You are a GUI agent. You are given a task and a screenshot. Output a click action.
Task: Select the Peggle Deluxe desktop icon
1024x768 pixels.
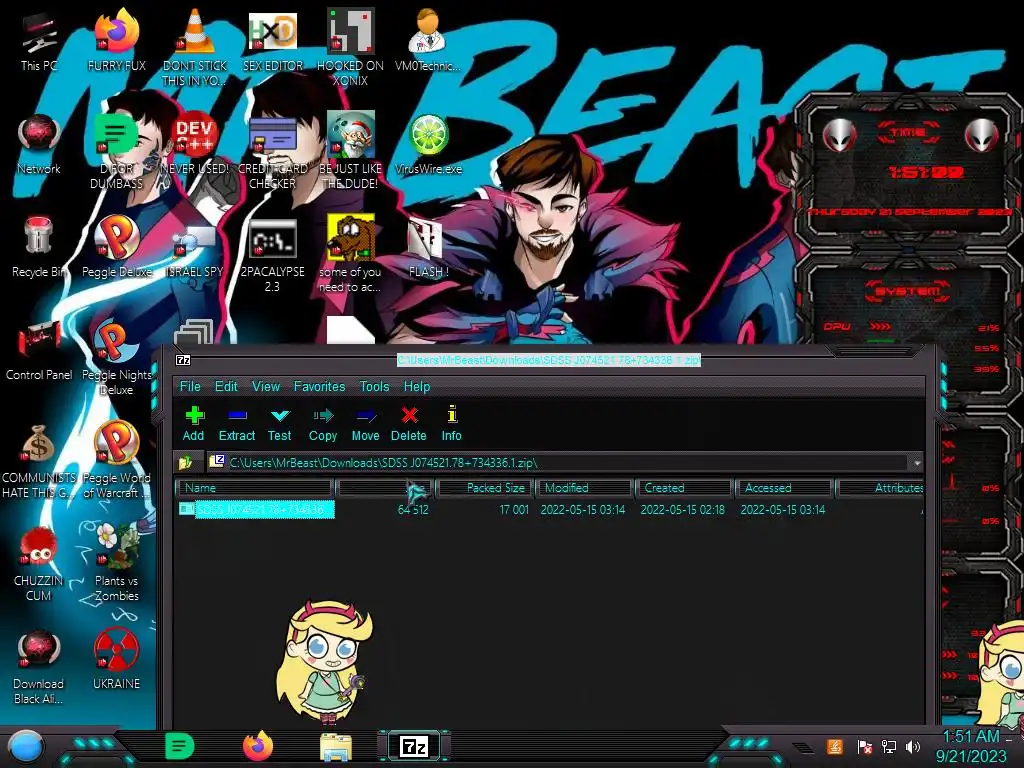pyautogui.click(x=116, y=248)
